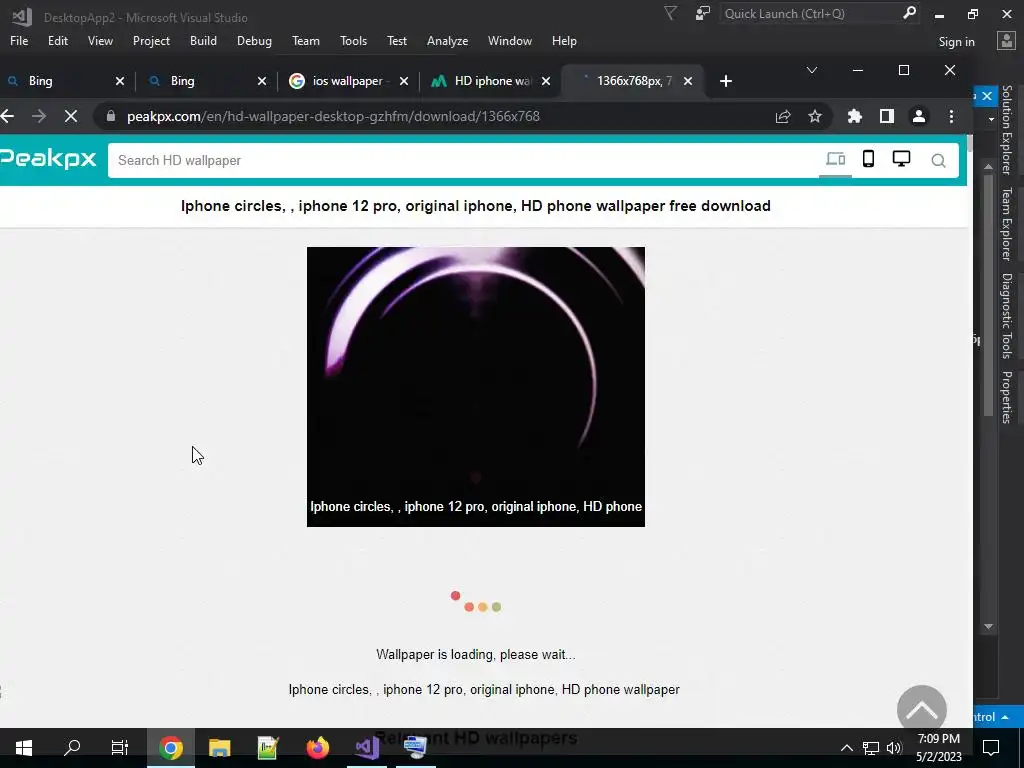Click the Visual Studio notifications flag icon
The width and height of the screenshot is (1024, 768).
coord(670,13)
